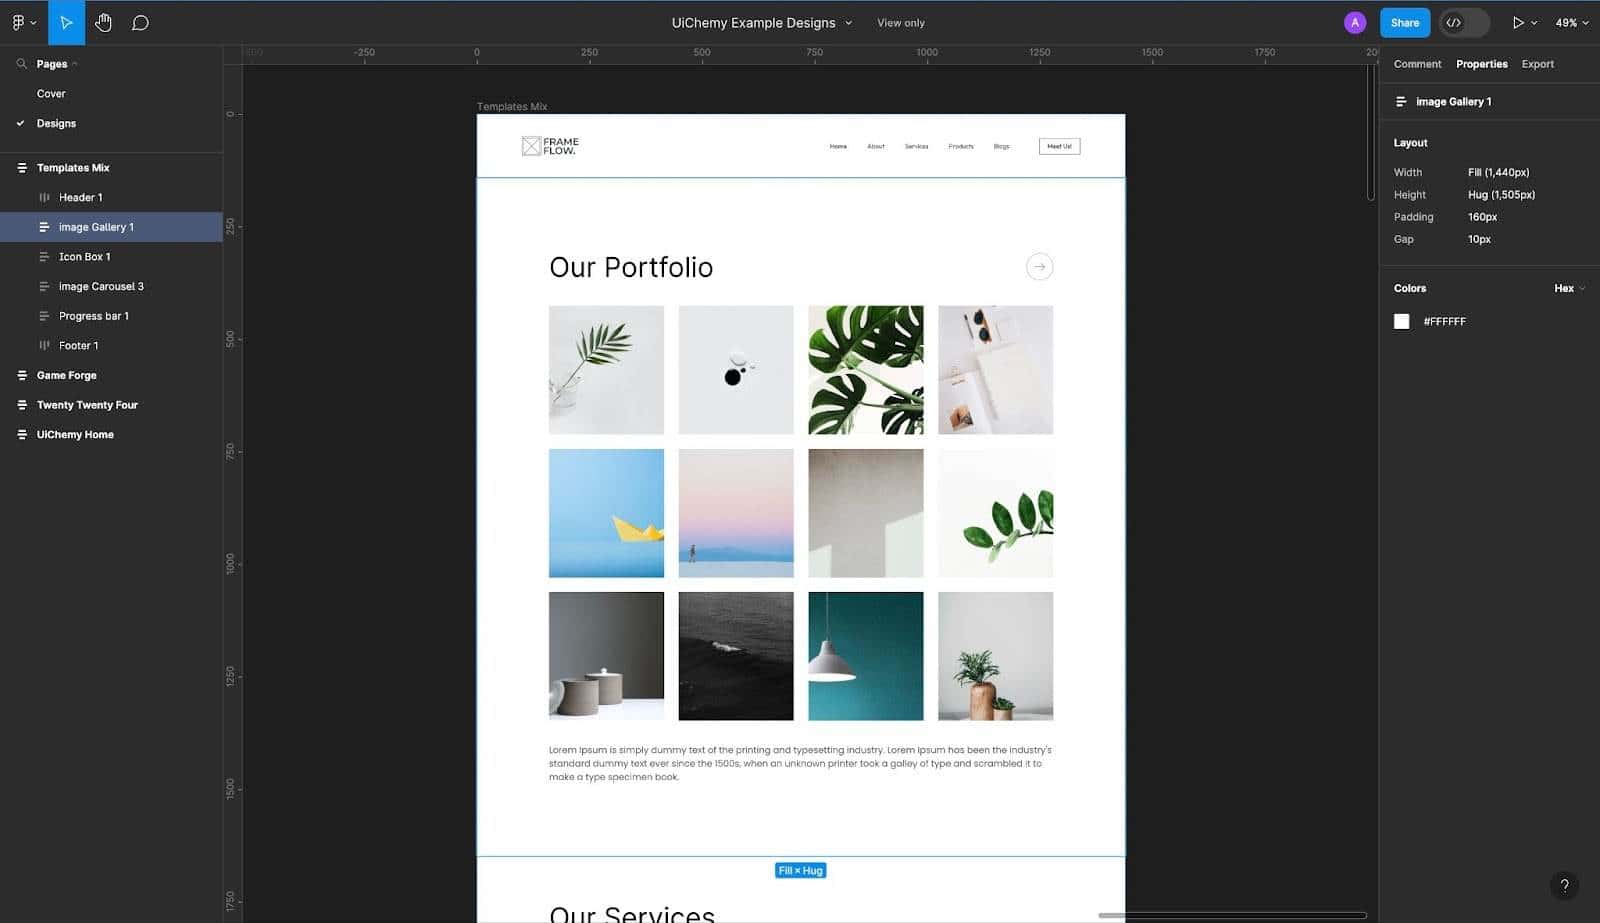Click the portfolio arrow circle icon

[x=1039, y=267]
